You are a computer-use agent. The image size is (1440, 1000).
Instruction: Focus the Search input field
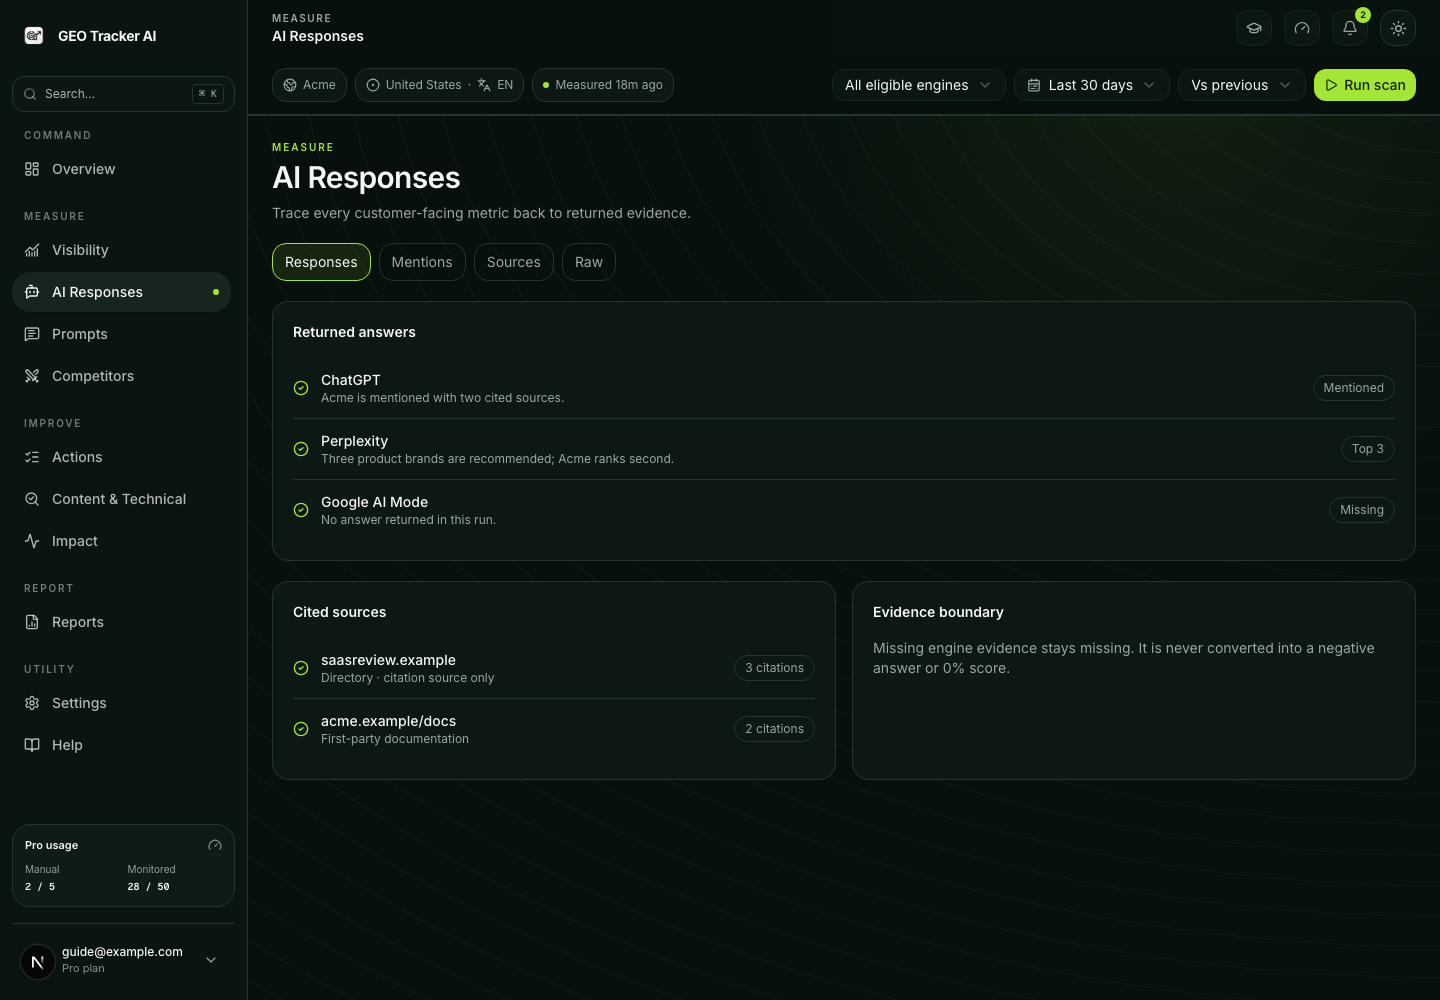[123, 94]
